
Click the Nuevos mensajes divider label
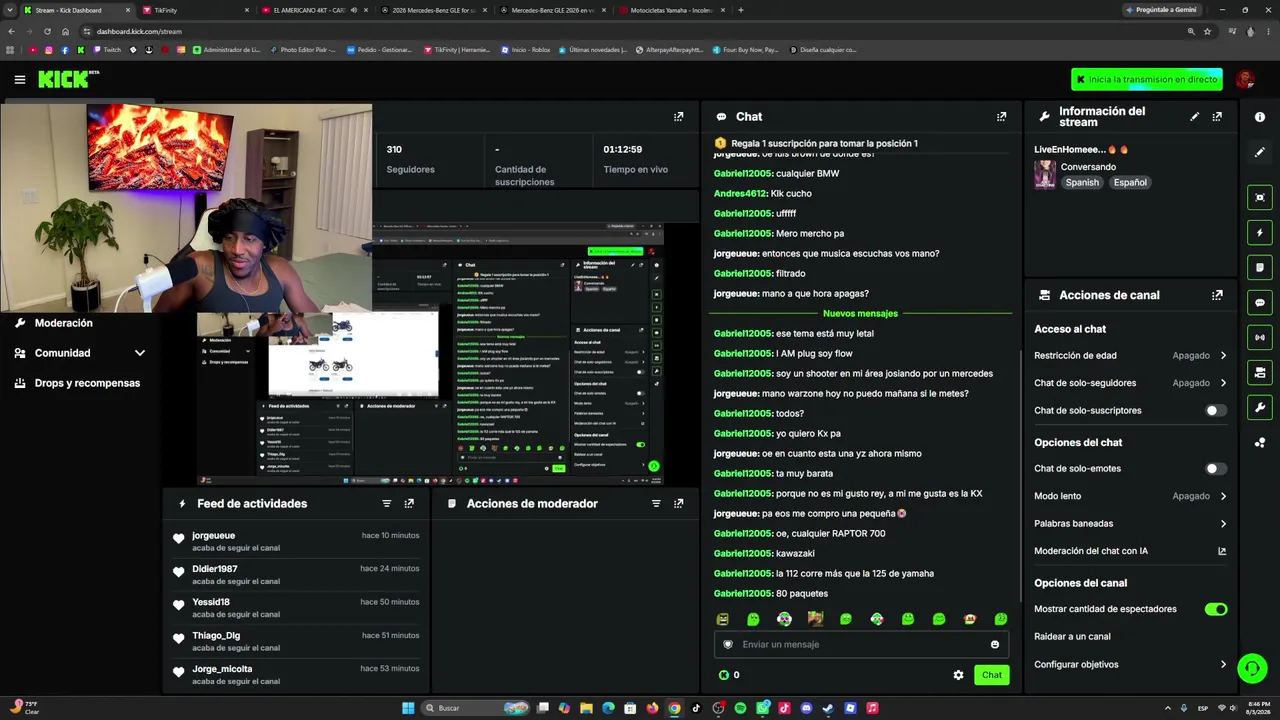860,314
